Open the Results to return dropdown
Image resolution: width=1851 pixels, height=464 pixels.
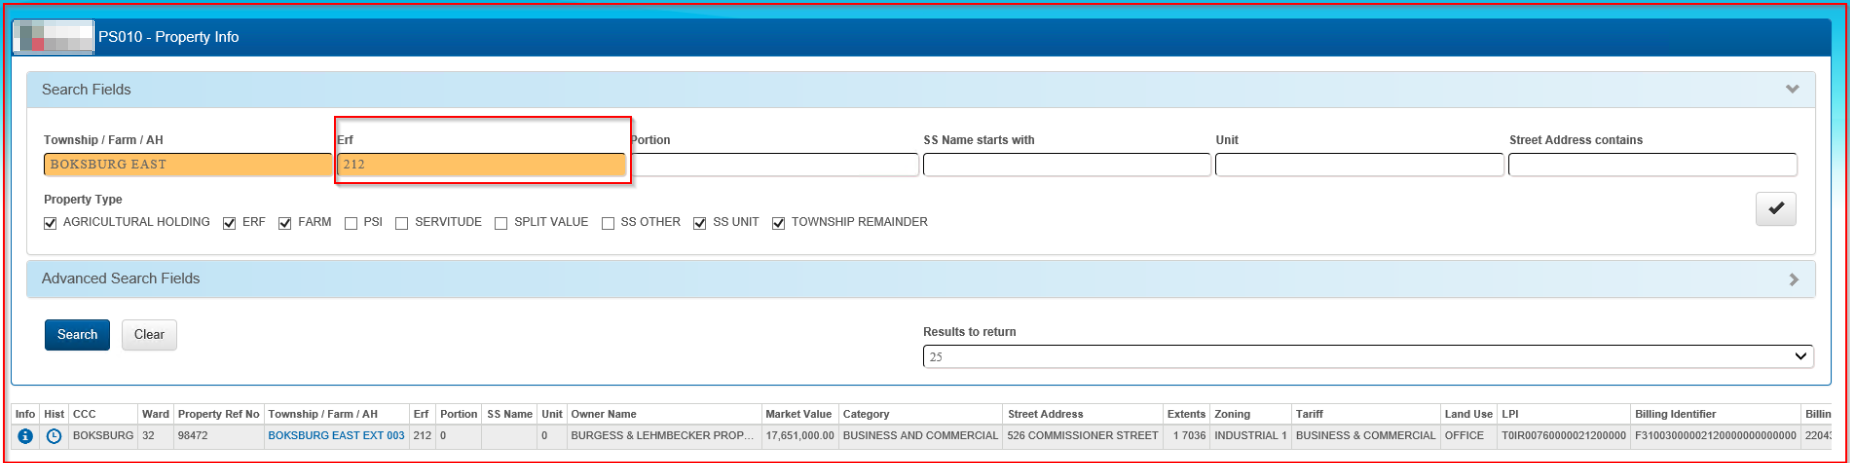(1367, 357)
